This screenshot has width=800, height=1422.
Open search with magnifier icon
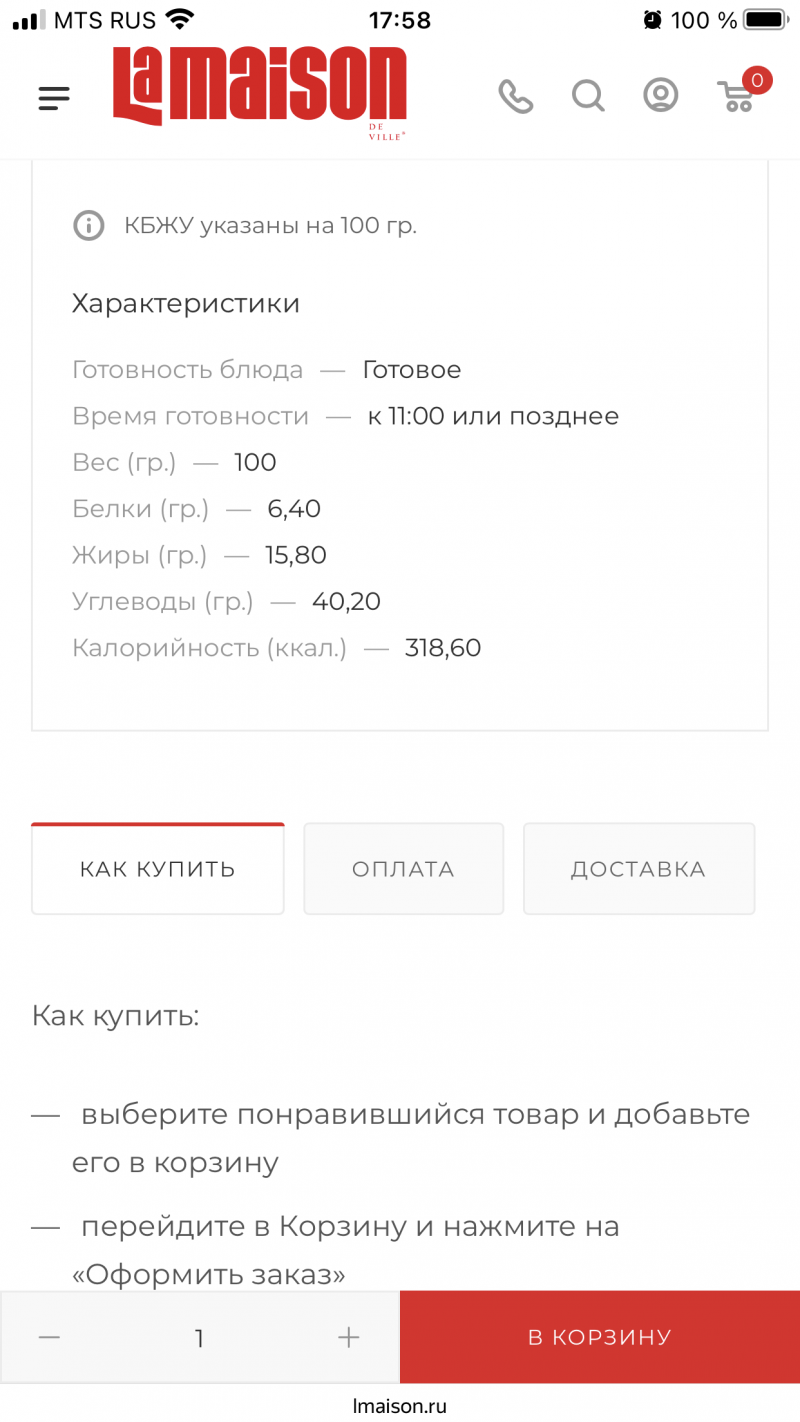tap(588, 96)
